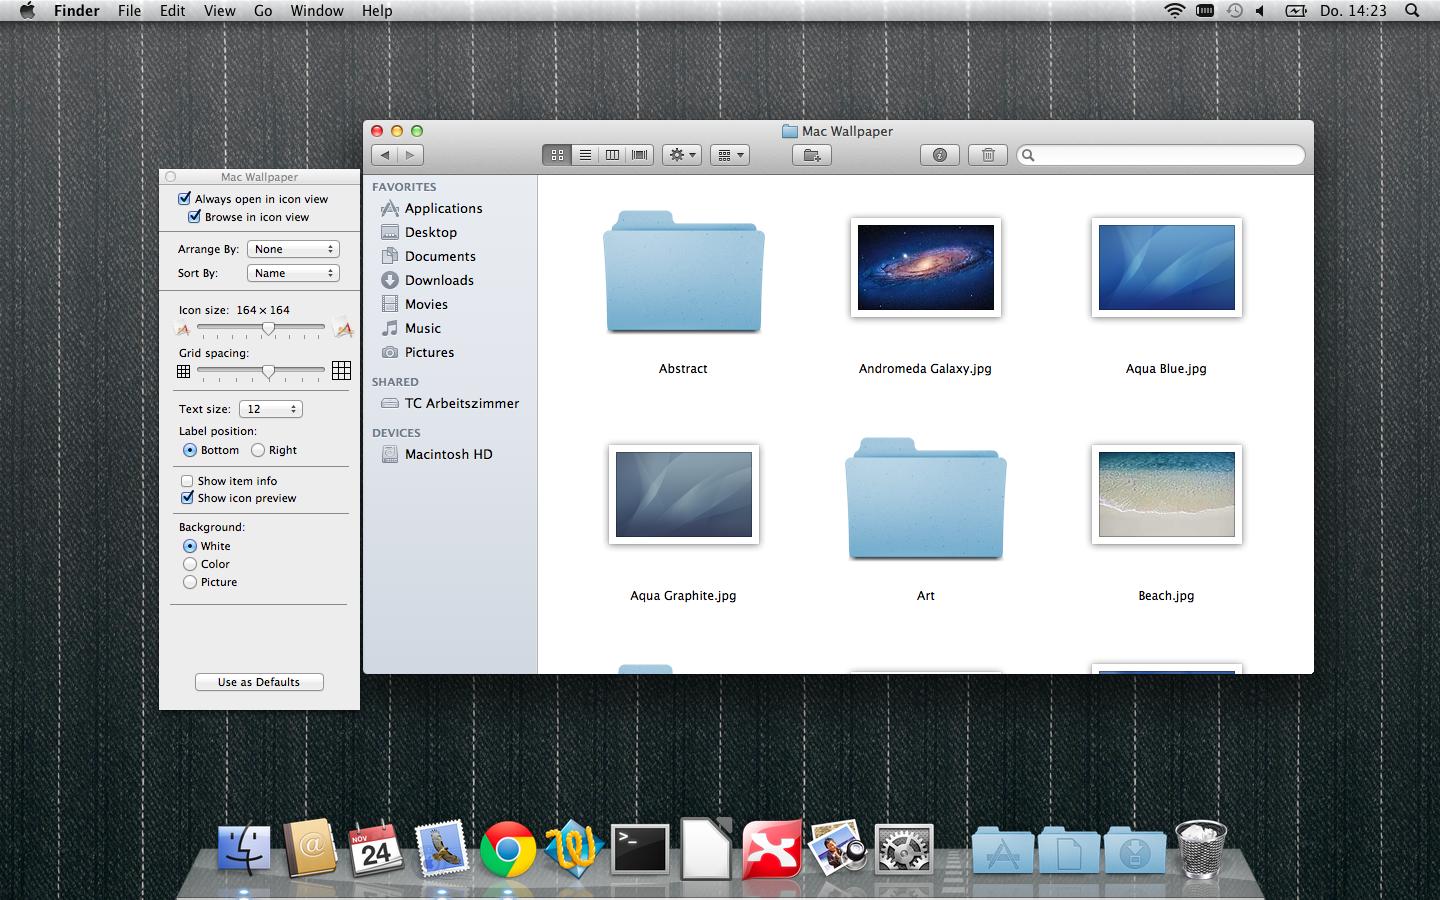Go back with the toolbar arrow
The width and height of the screenshot is (1440, 900).
385,155
